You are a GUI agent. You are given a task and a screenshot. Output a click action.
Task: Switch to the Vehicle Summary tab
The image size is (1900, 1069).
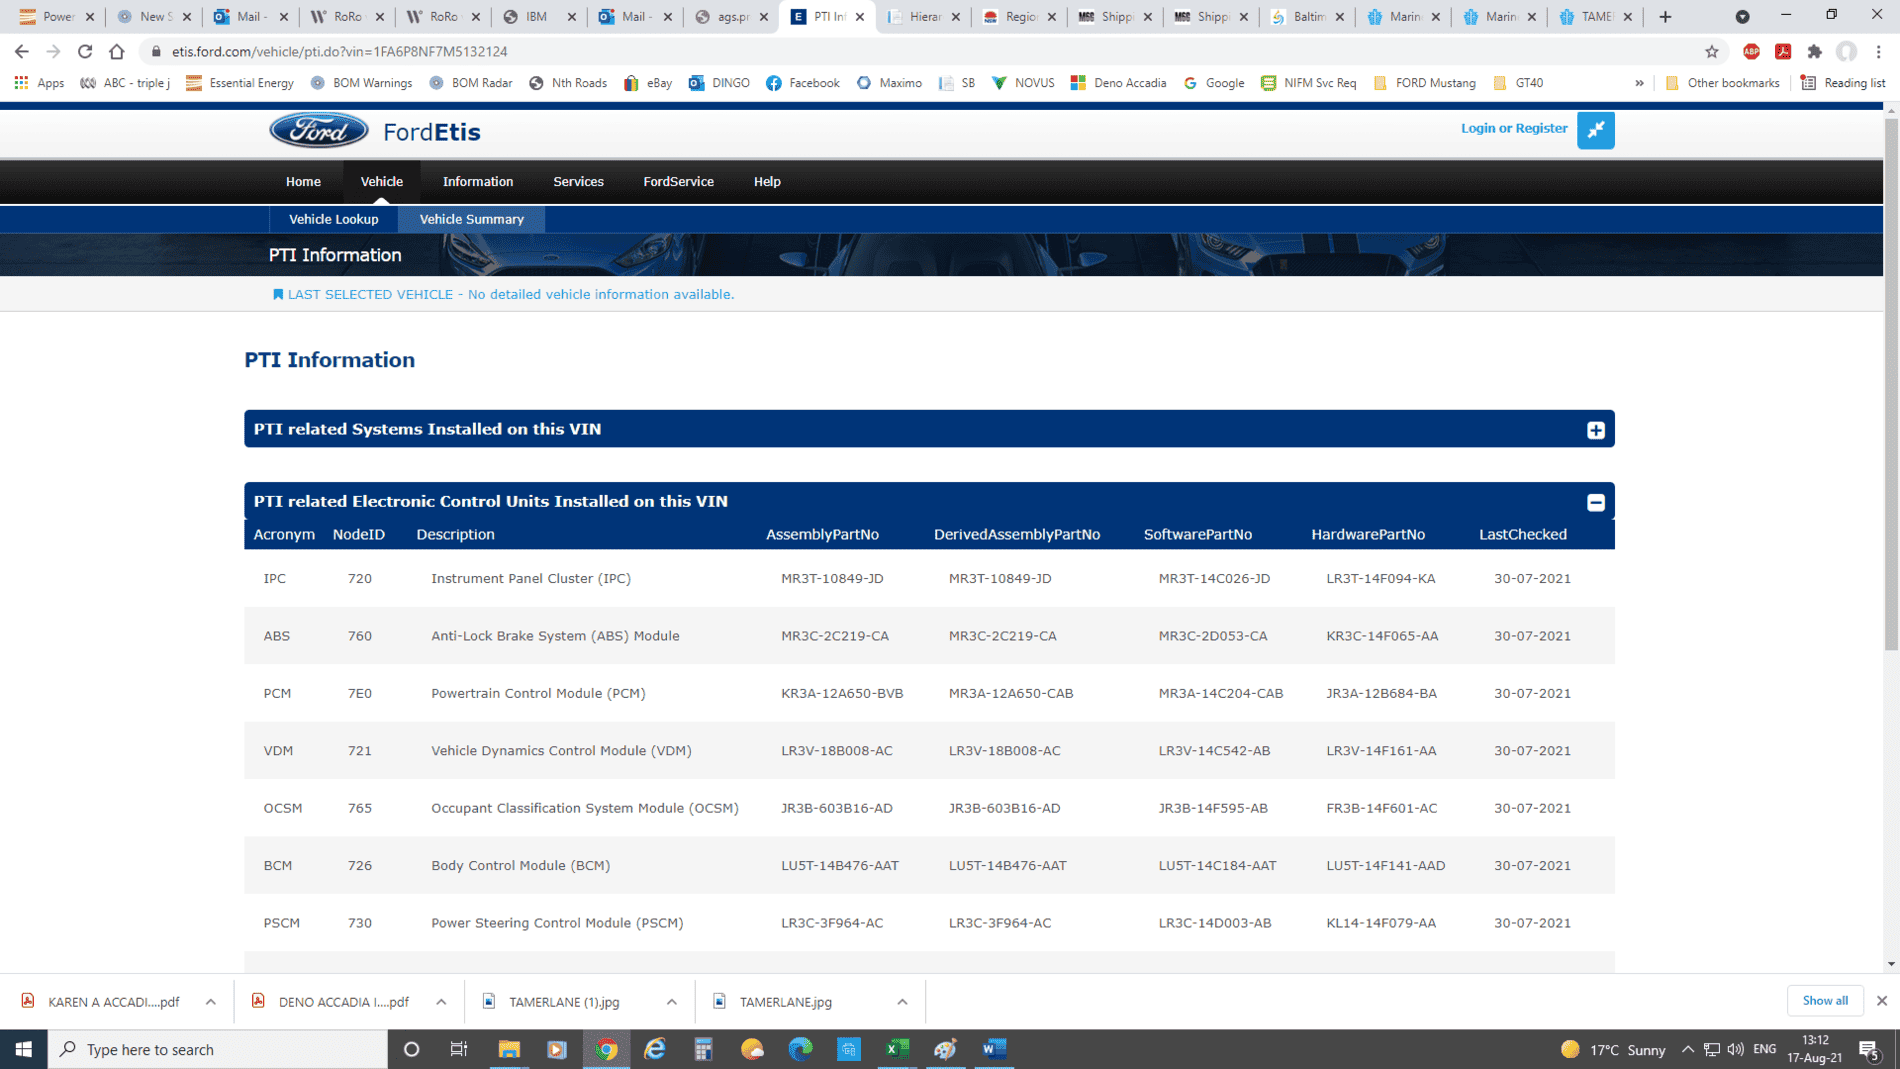coord(471,219)
